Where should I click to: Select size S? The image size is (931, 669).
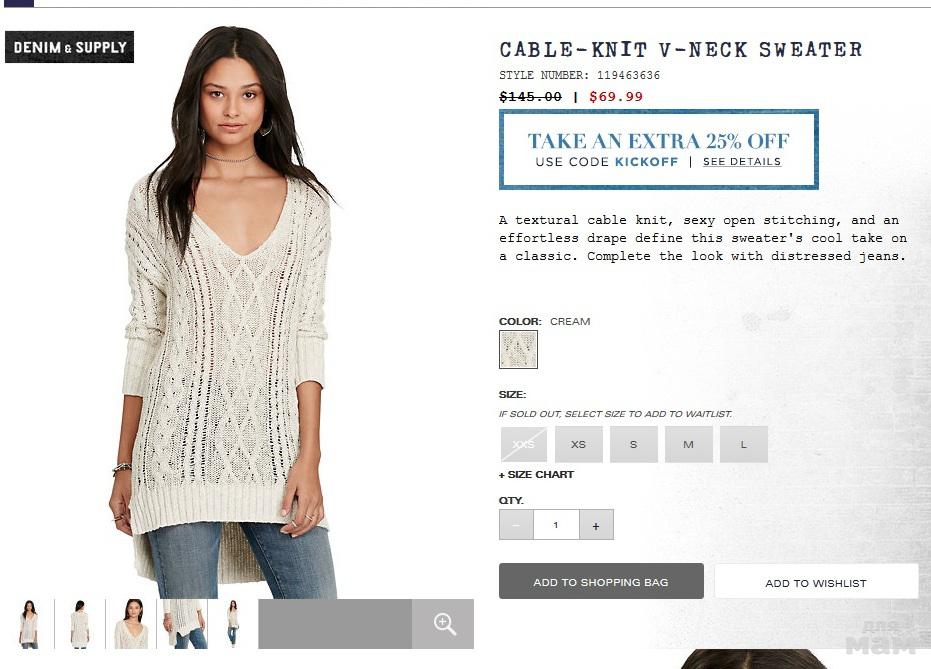634,444
